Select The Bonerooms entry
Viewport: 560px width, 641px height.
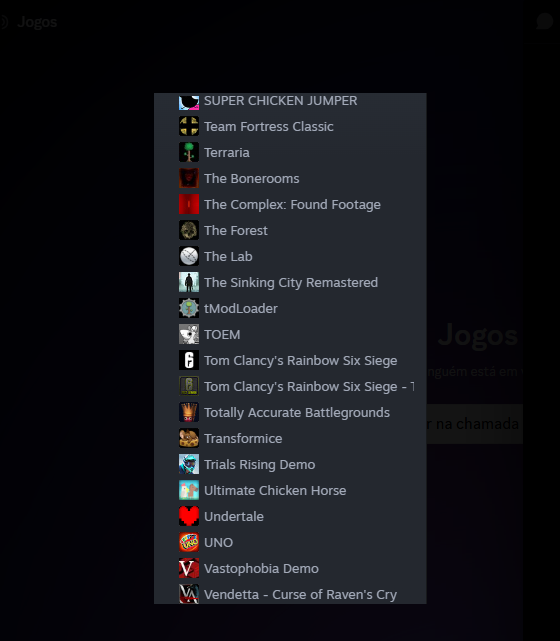[x=290, y=178]
